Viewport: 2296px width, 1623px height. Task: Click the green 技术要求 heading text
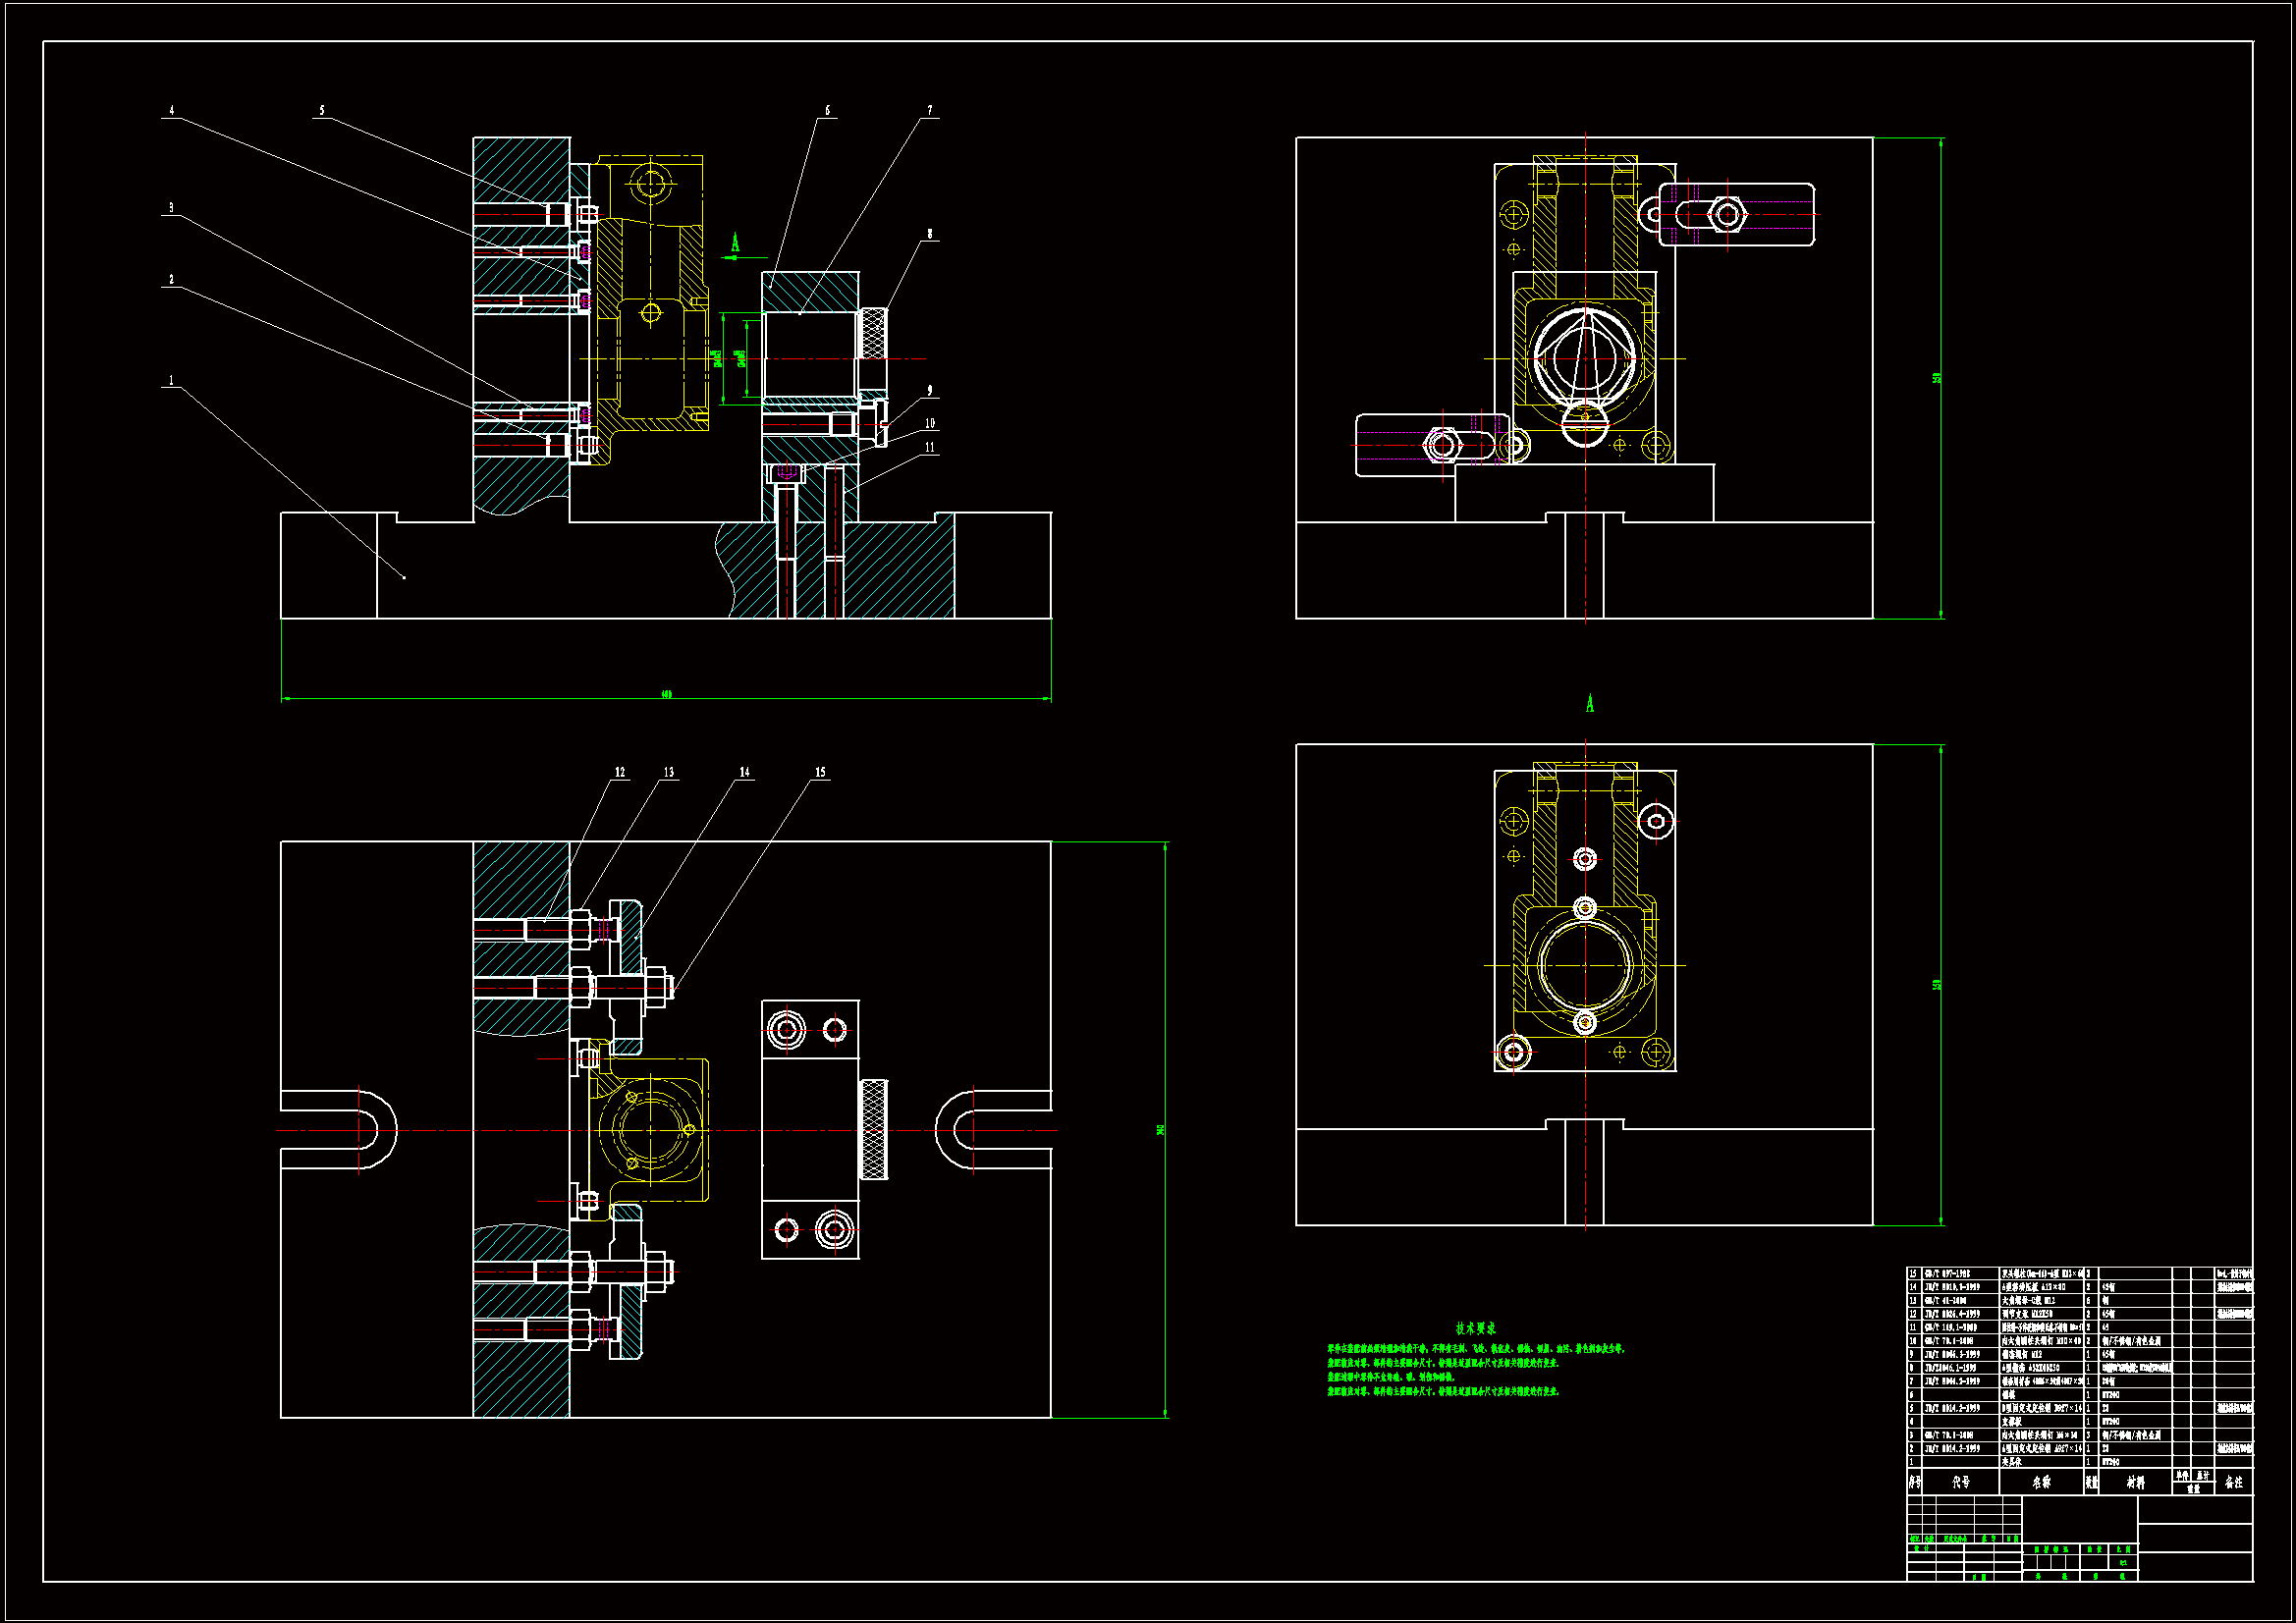(1476, 1329)
